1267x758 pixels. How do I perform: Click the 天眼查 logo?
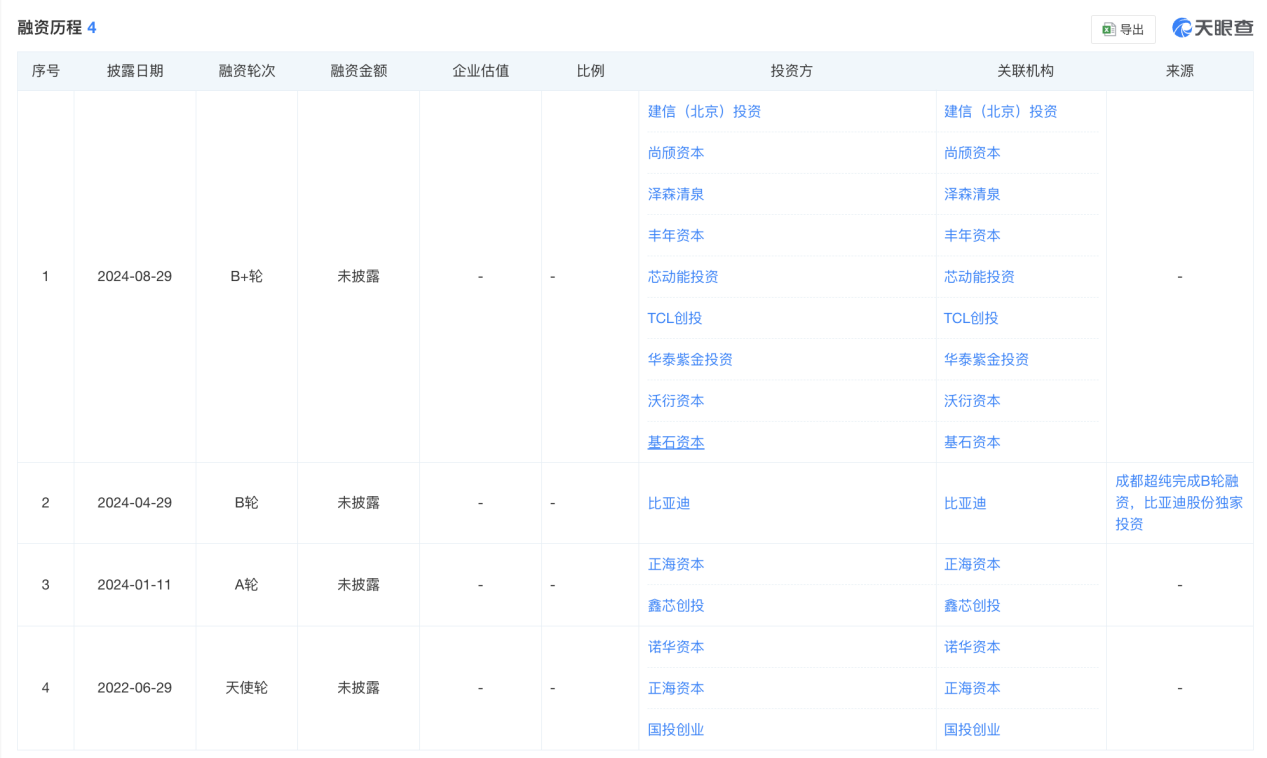click(x=1212, y=28)
